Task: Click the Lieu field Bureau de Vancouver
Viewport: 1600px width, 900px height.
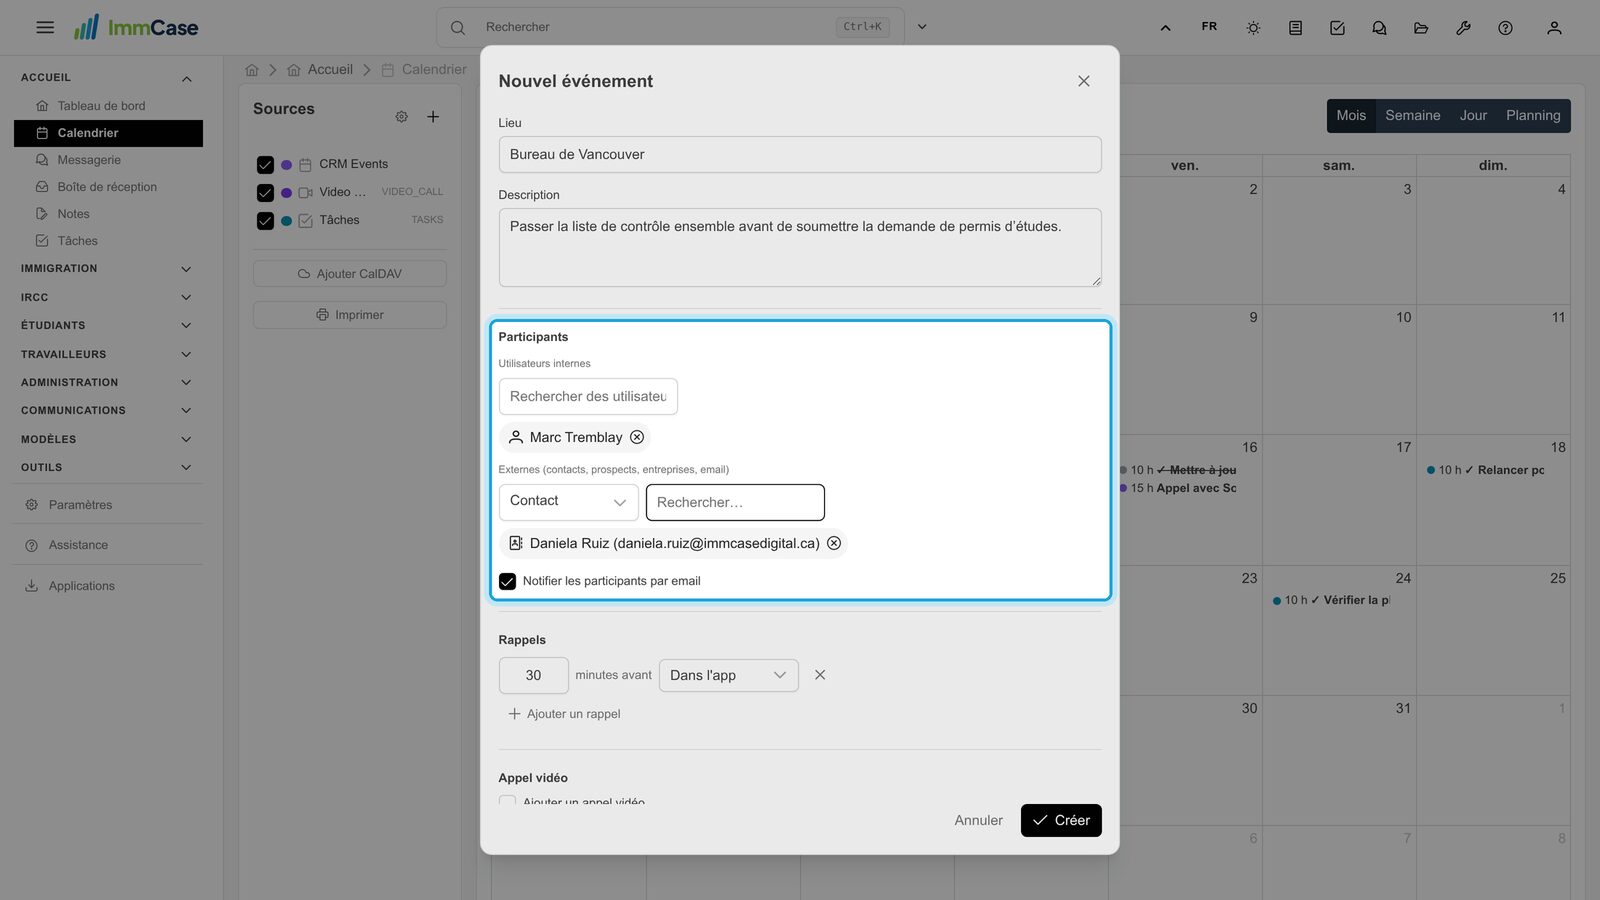Action: 800,155
